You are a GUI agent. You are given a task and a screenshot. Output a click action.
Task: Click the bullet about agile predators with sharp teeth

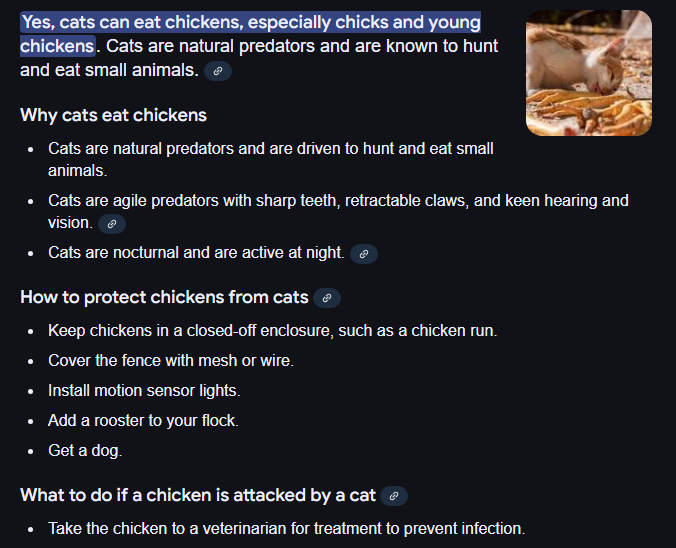[x=338, y=200]
